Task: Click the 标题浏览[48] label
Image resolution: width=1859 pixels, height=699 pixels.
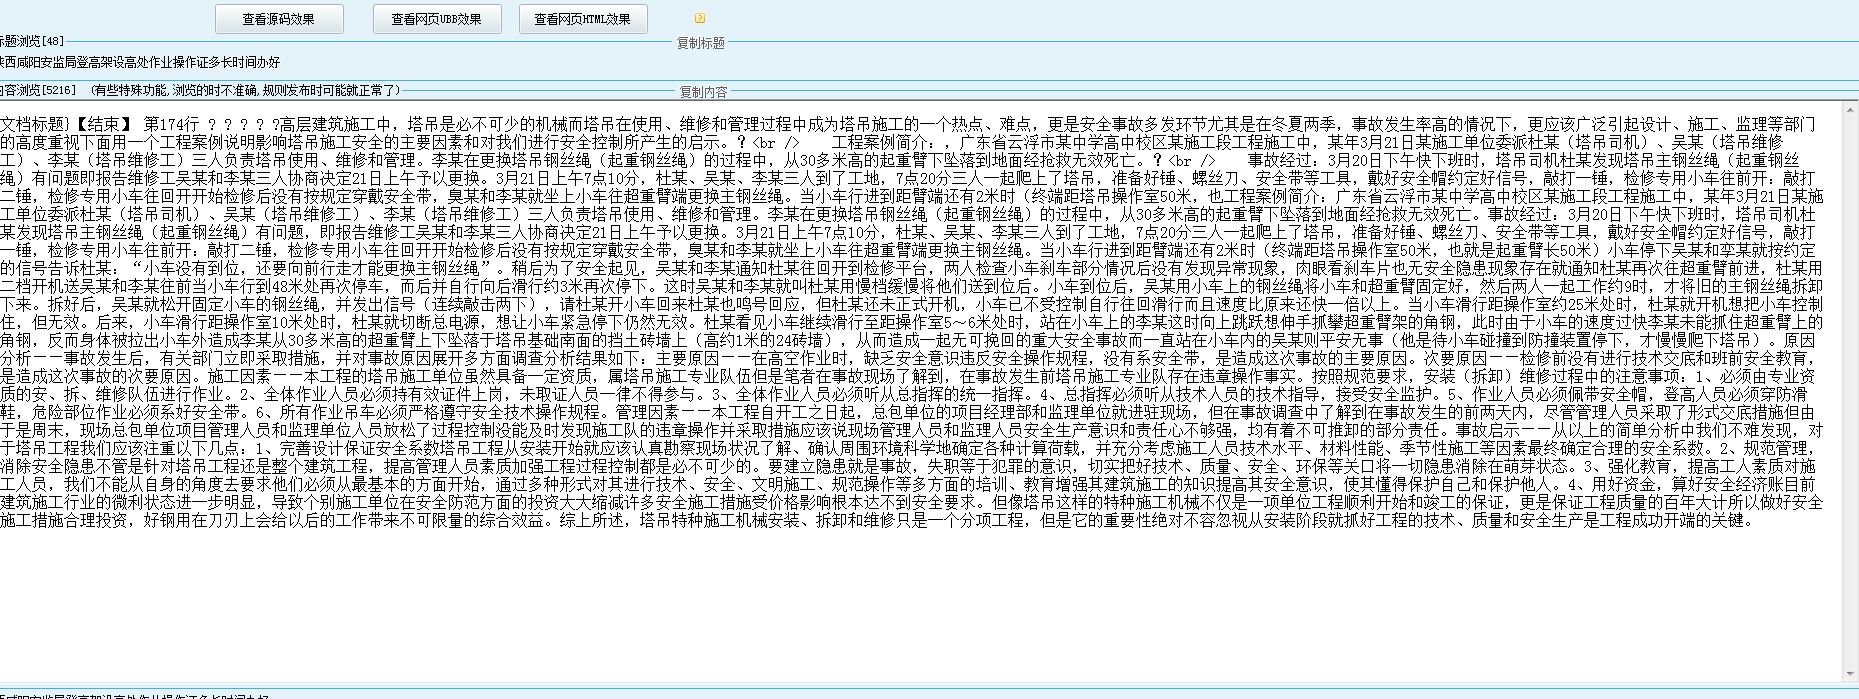Action: click(32, 41)
